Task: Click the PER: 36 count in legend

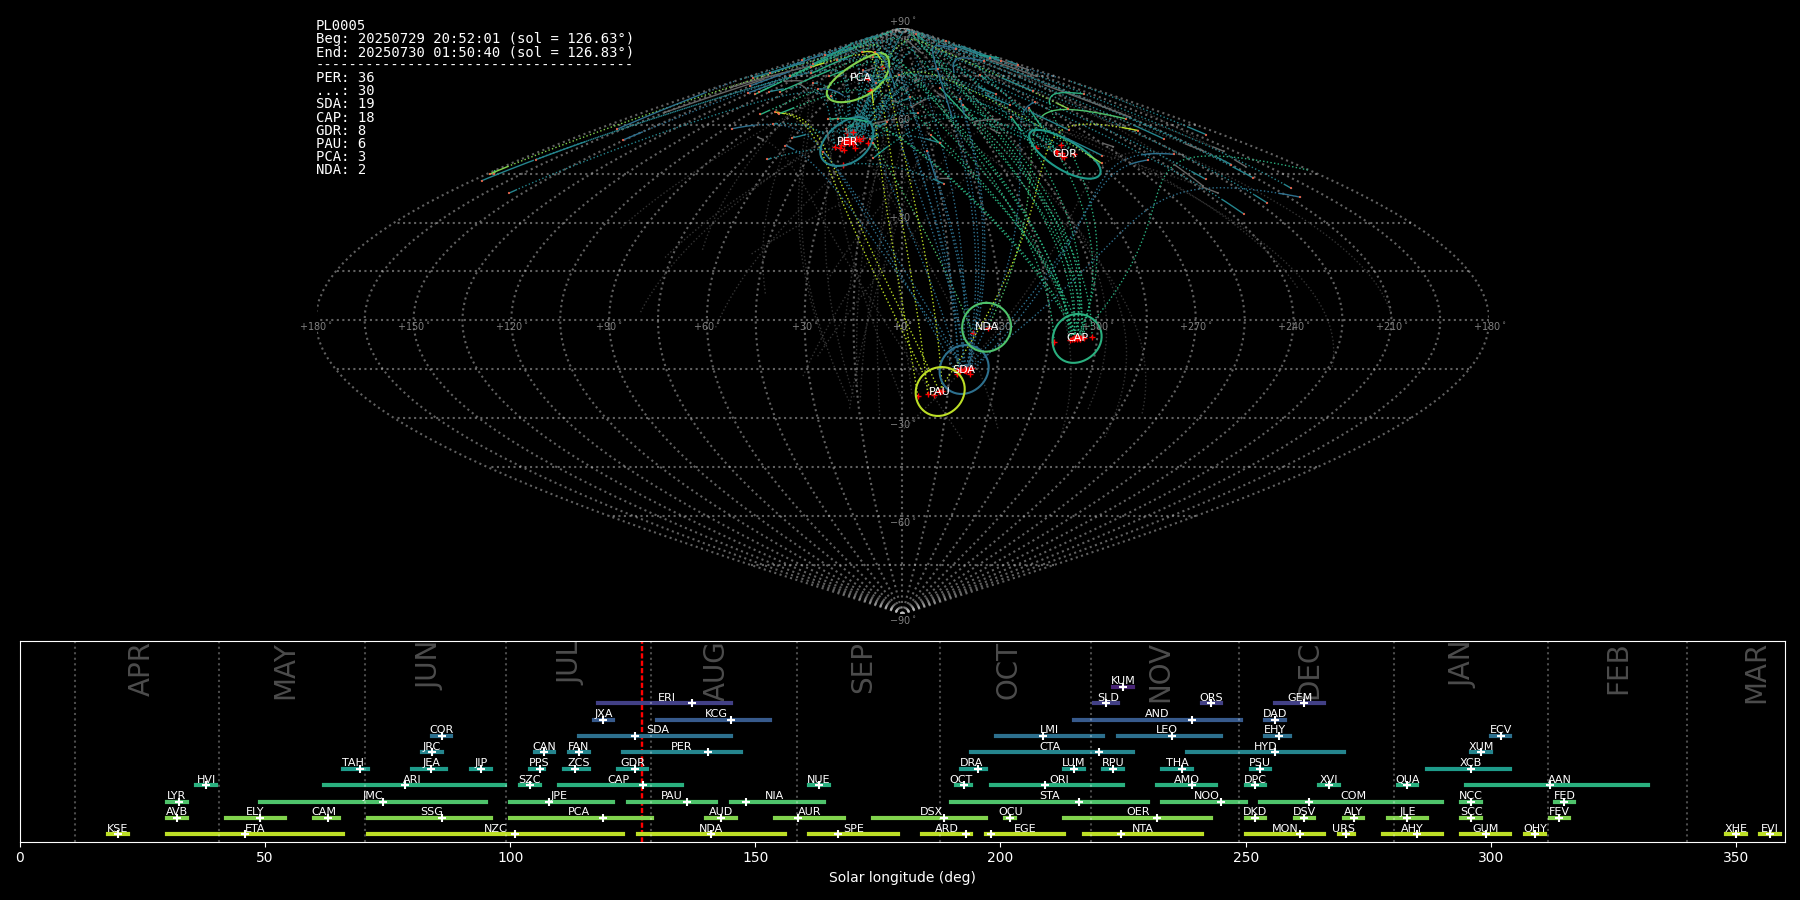Action: coord(345,78)
